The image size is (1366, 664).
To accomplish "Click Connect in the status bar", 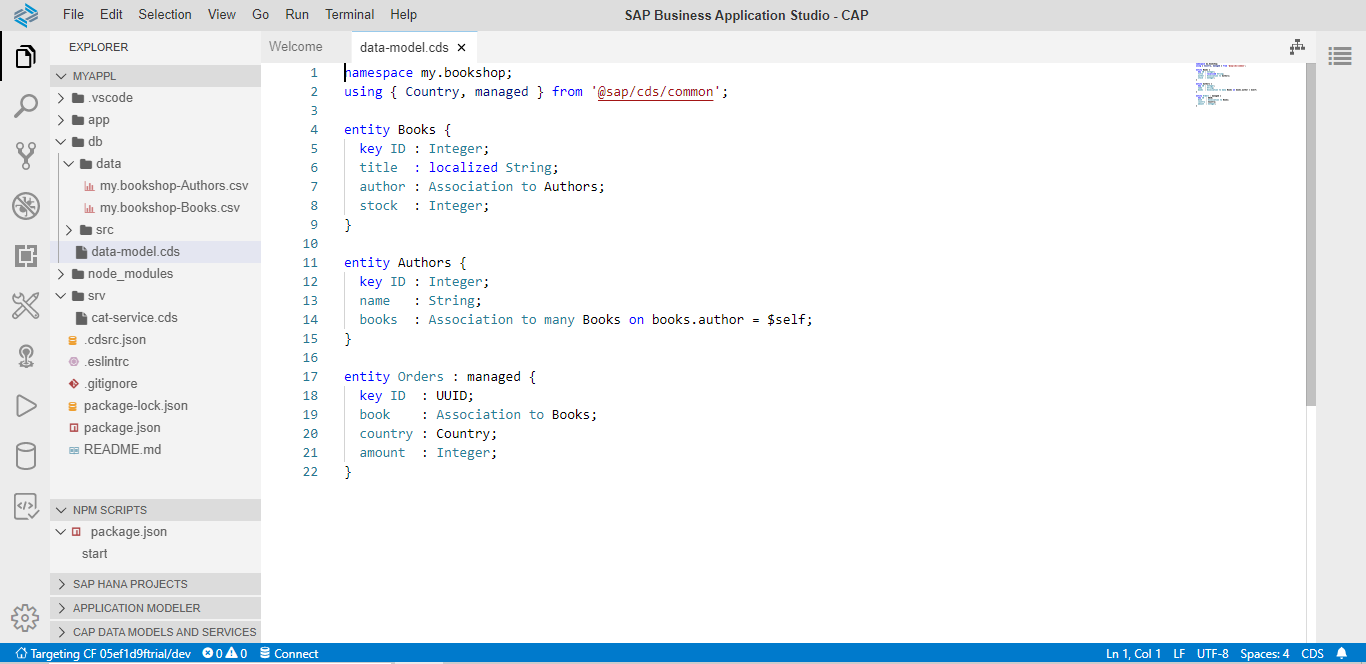I will [289, 654].
